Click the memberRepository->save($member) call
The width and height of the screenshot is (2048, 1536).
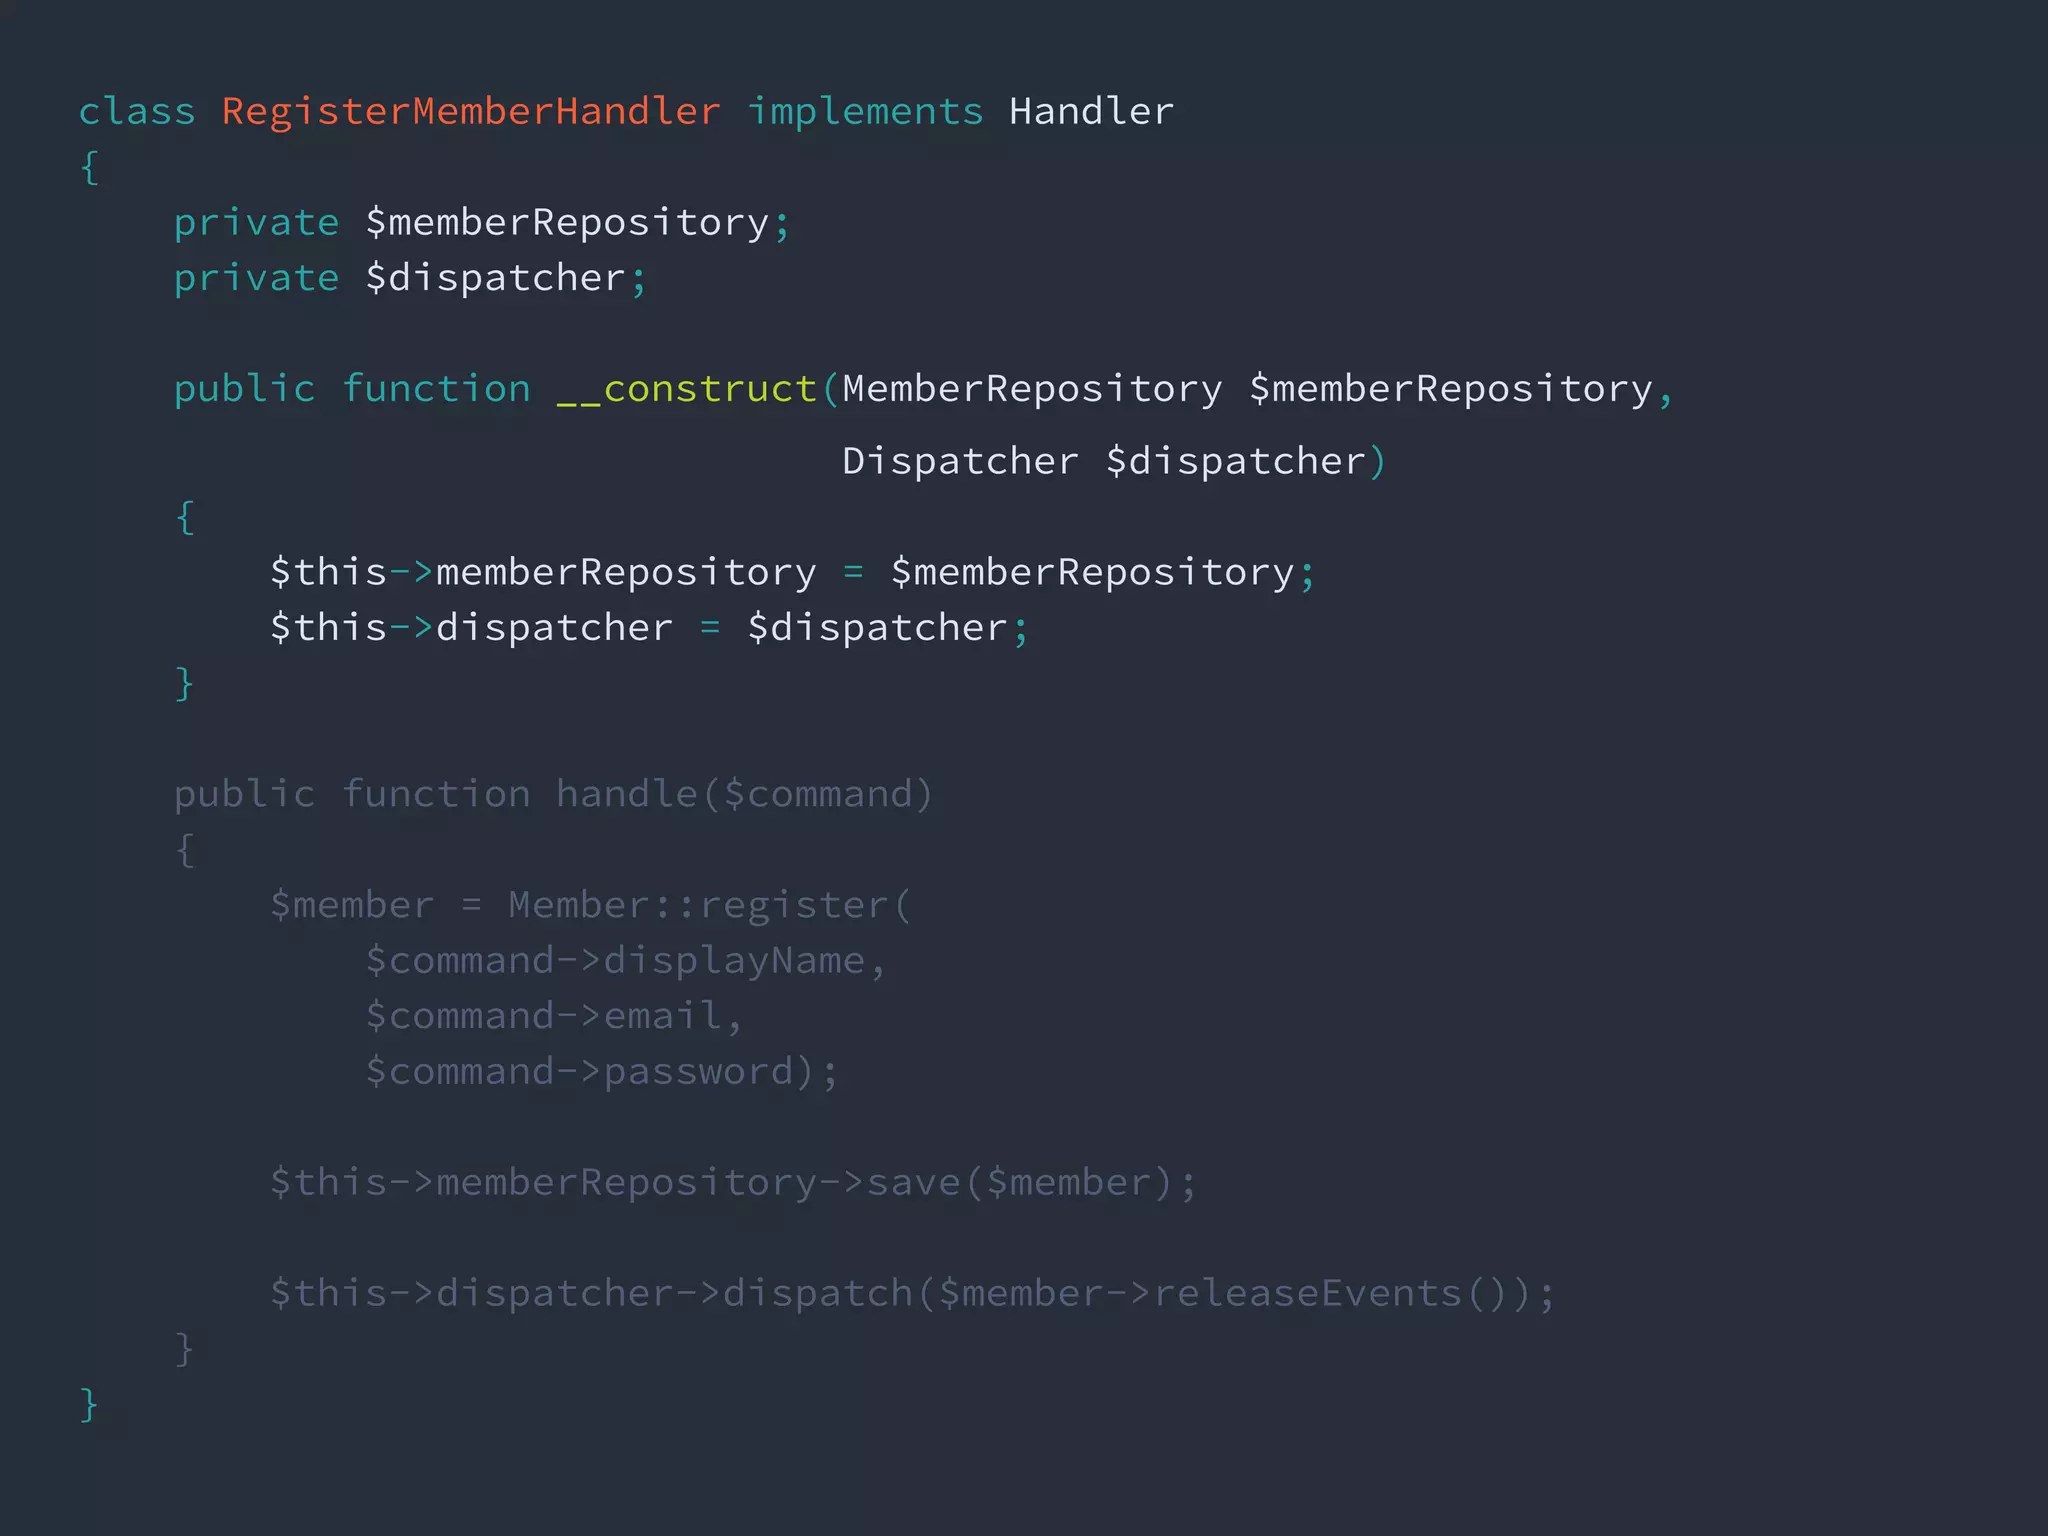(732, 1183)
